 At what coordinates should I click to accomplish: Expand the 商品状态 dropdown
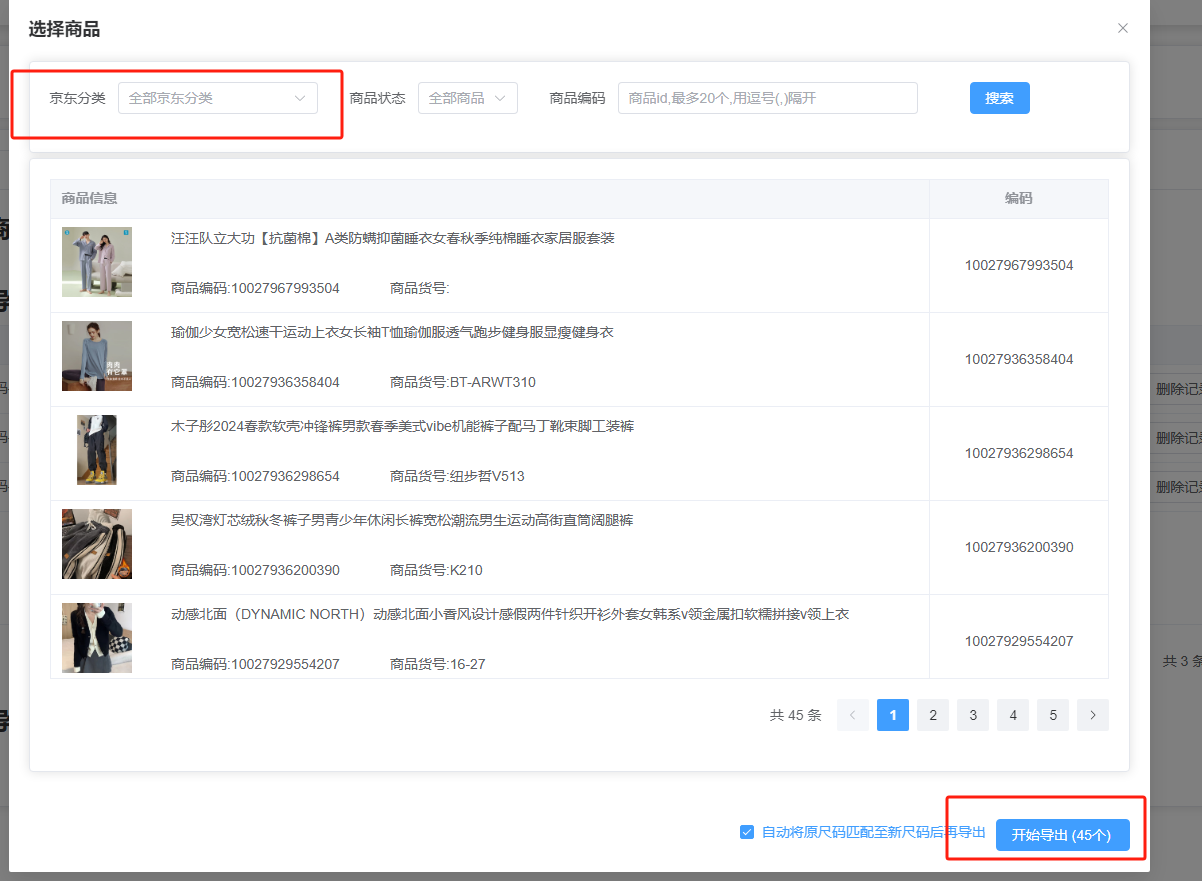point(467,98)
